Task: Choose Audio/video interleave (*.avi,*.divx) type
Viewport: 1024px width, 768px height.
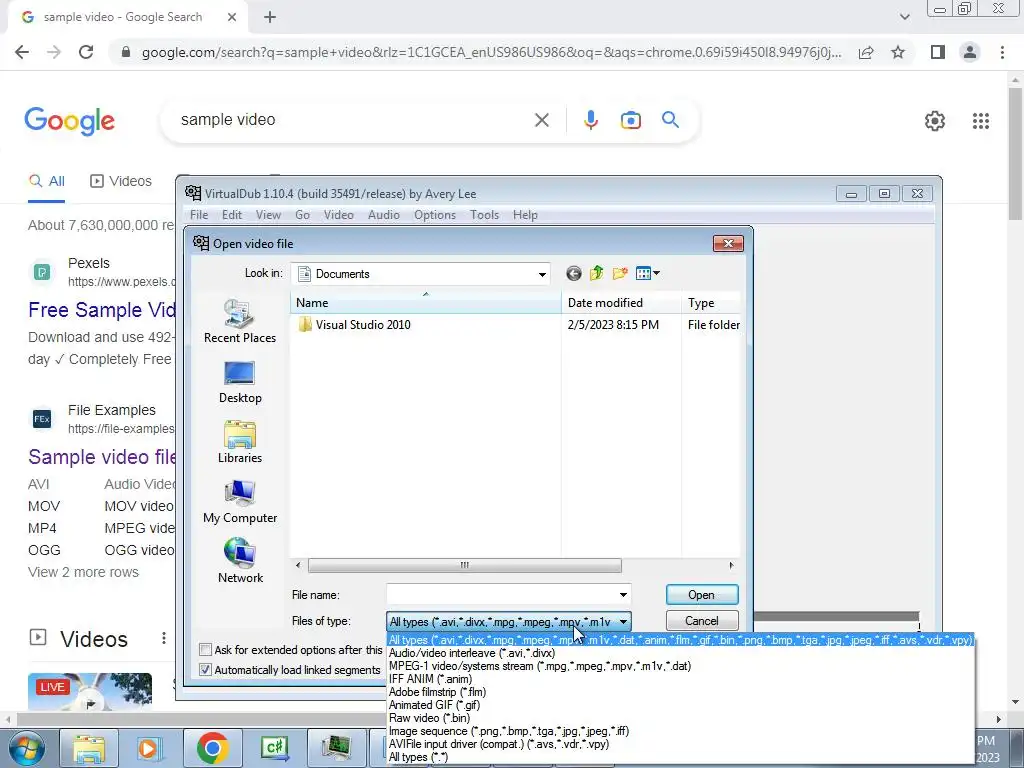Action: [x=472, y=653]
